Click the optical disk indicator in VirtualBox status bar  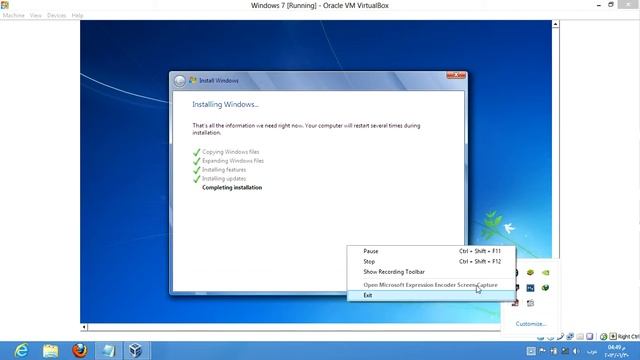[x=551, y=337]
